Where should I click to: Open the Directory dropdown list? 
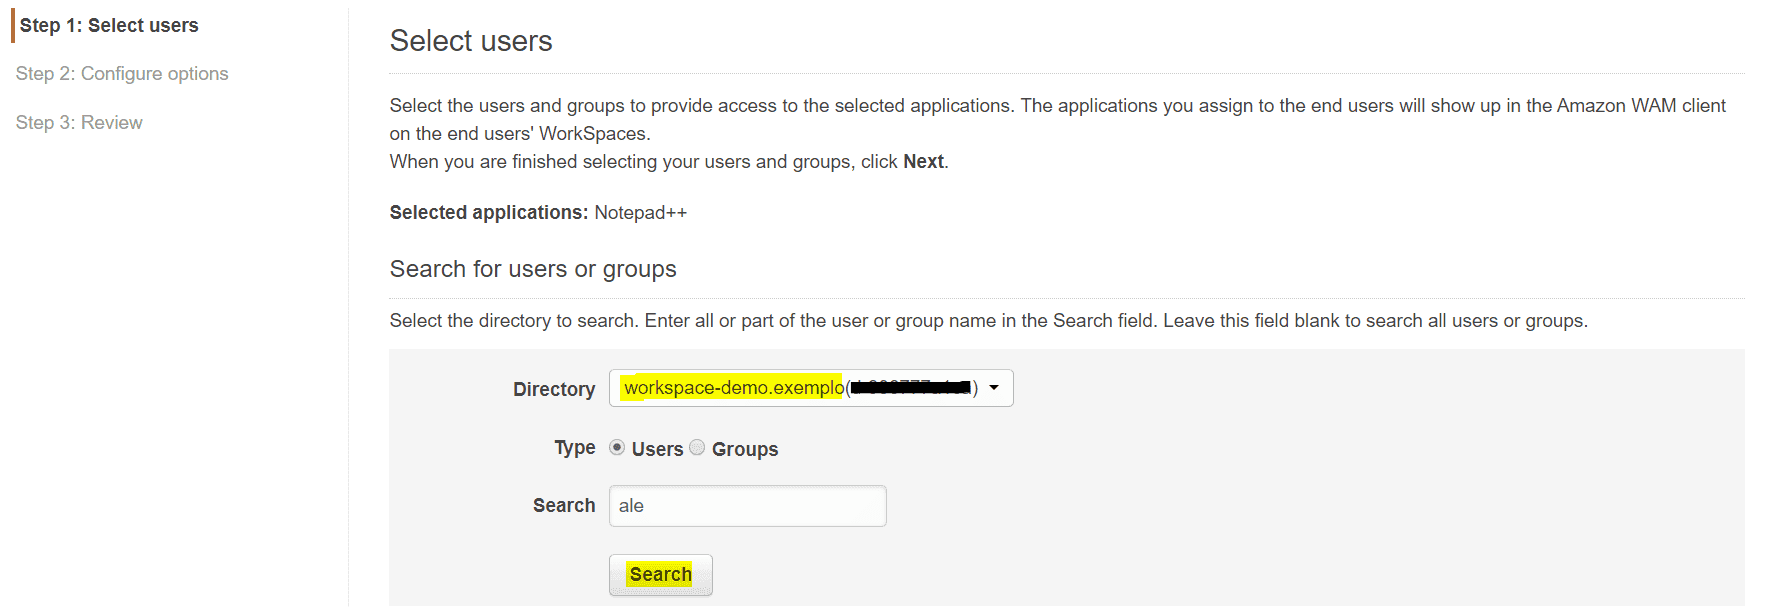(810, 388)
